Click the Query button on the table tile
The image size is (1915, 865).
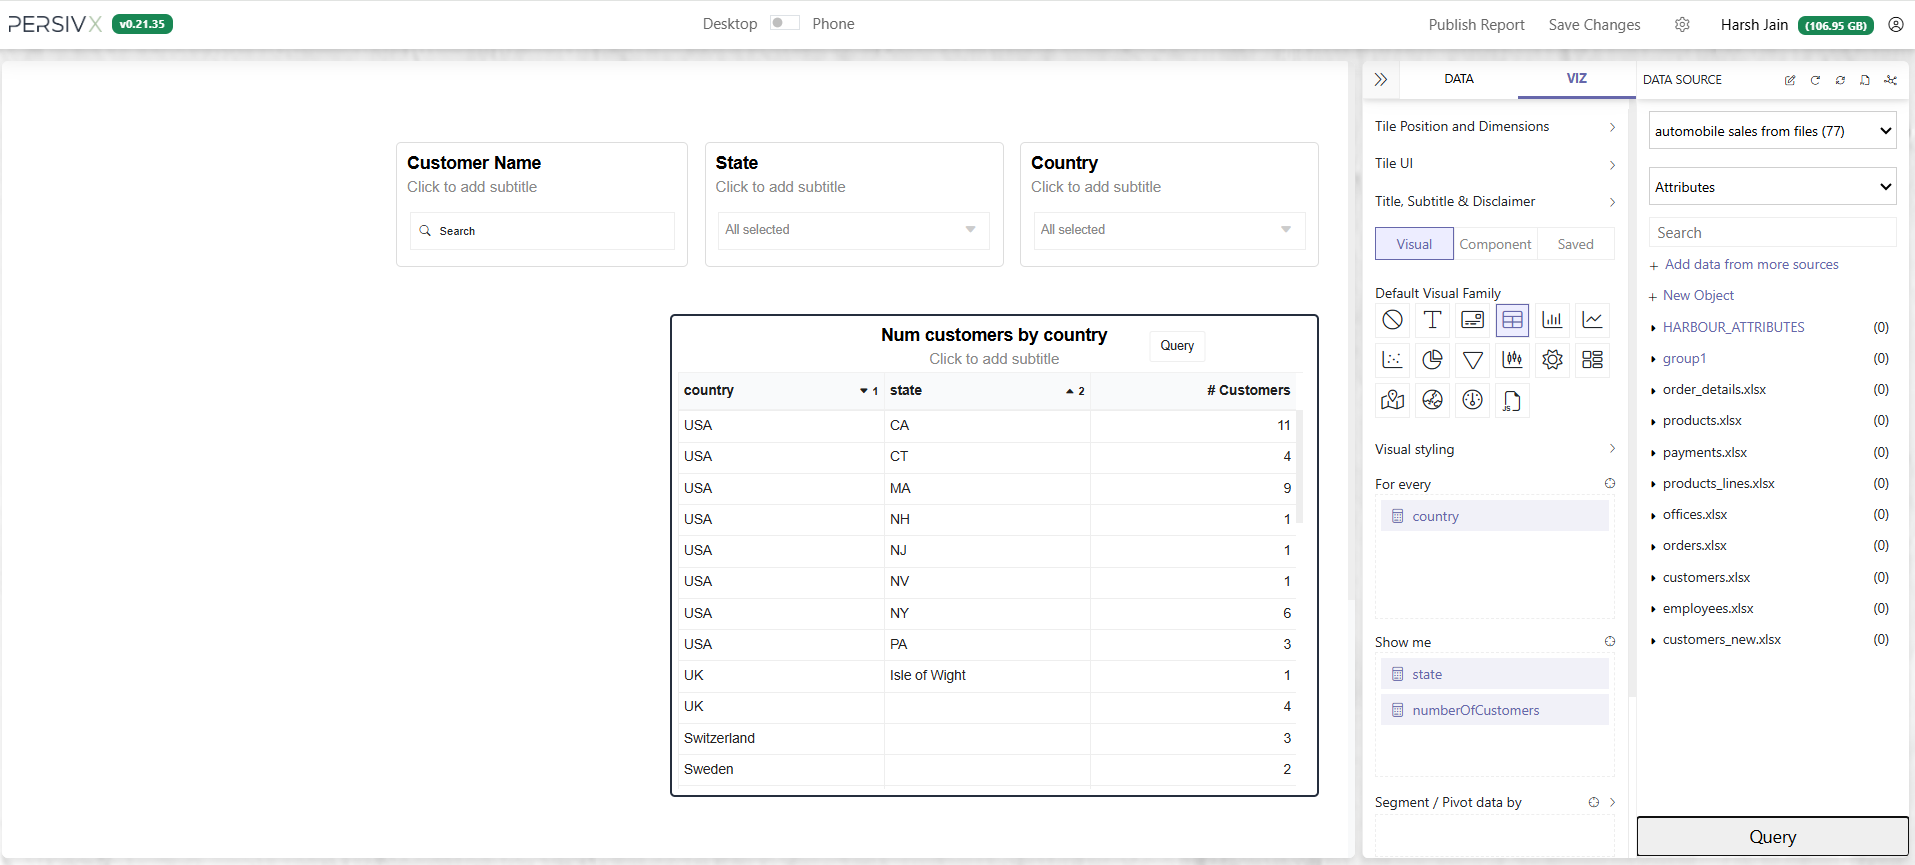click(x=1177, y=346)
